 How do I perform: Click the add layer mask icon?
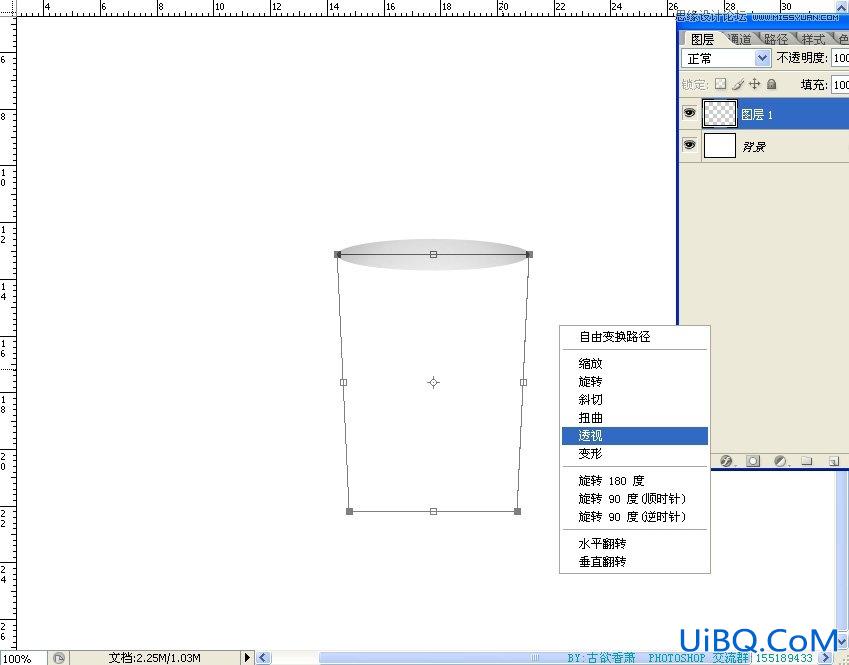point(753,461)
